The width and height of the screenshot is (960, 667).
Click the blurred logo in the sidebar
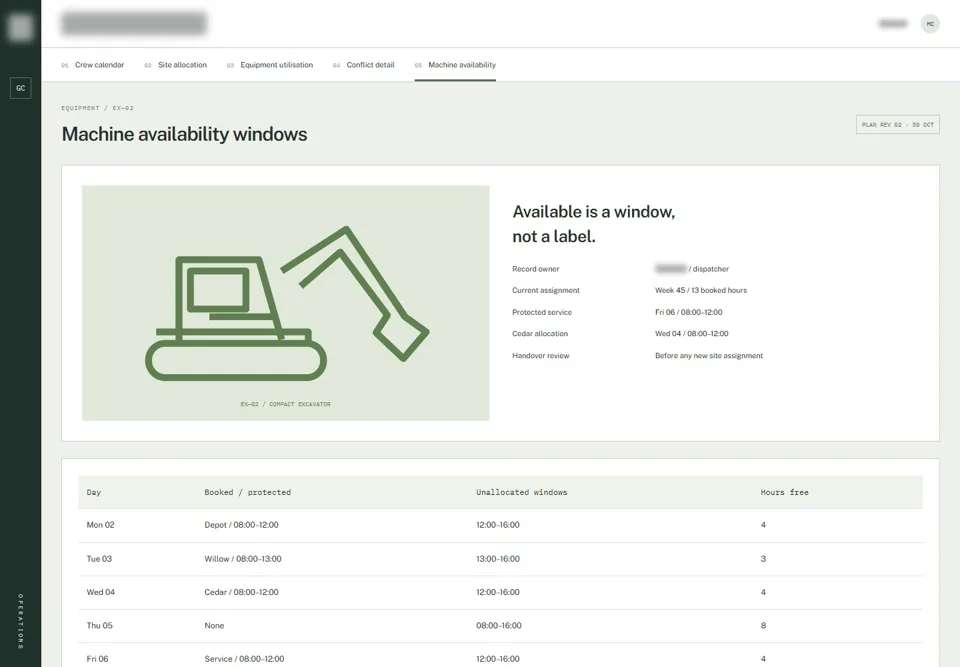[x=21, y=27]
